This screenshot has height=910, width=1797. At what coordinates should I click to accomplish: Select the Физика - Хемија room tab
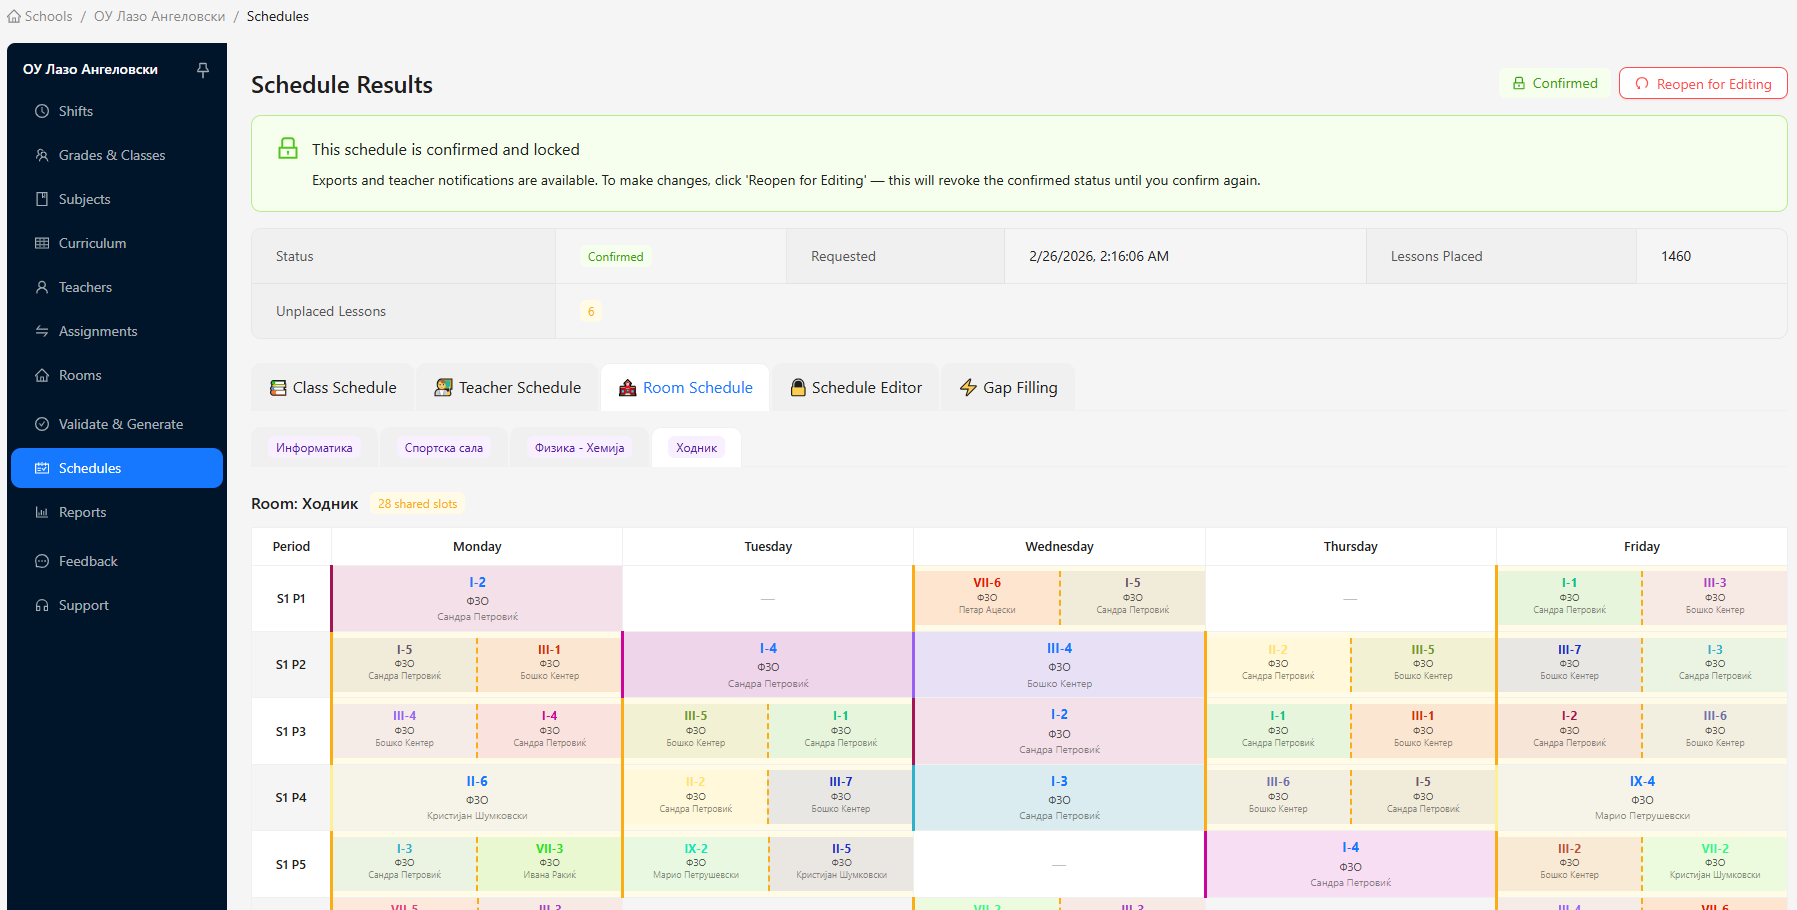click(x=579, y=448)
